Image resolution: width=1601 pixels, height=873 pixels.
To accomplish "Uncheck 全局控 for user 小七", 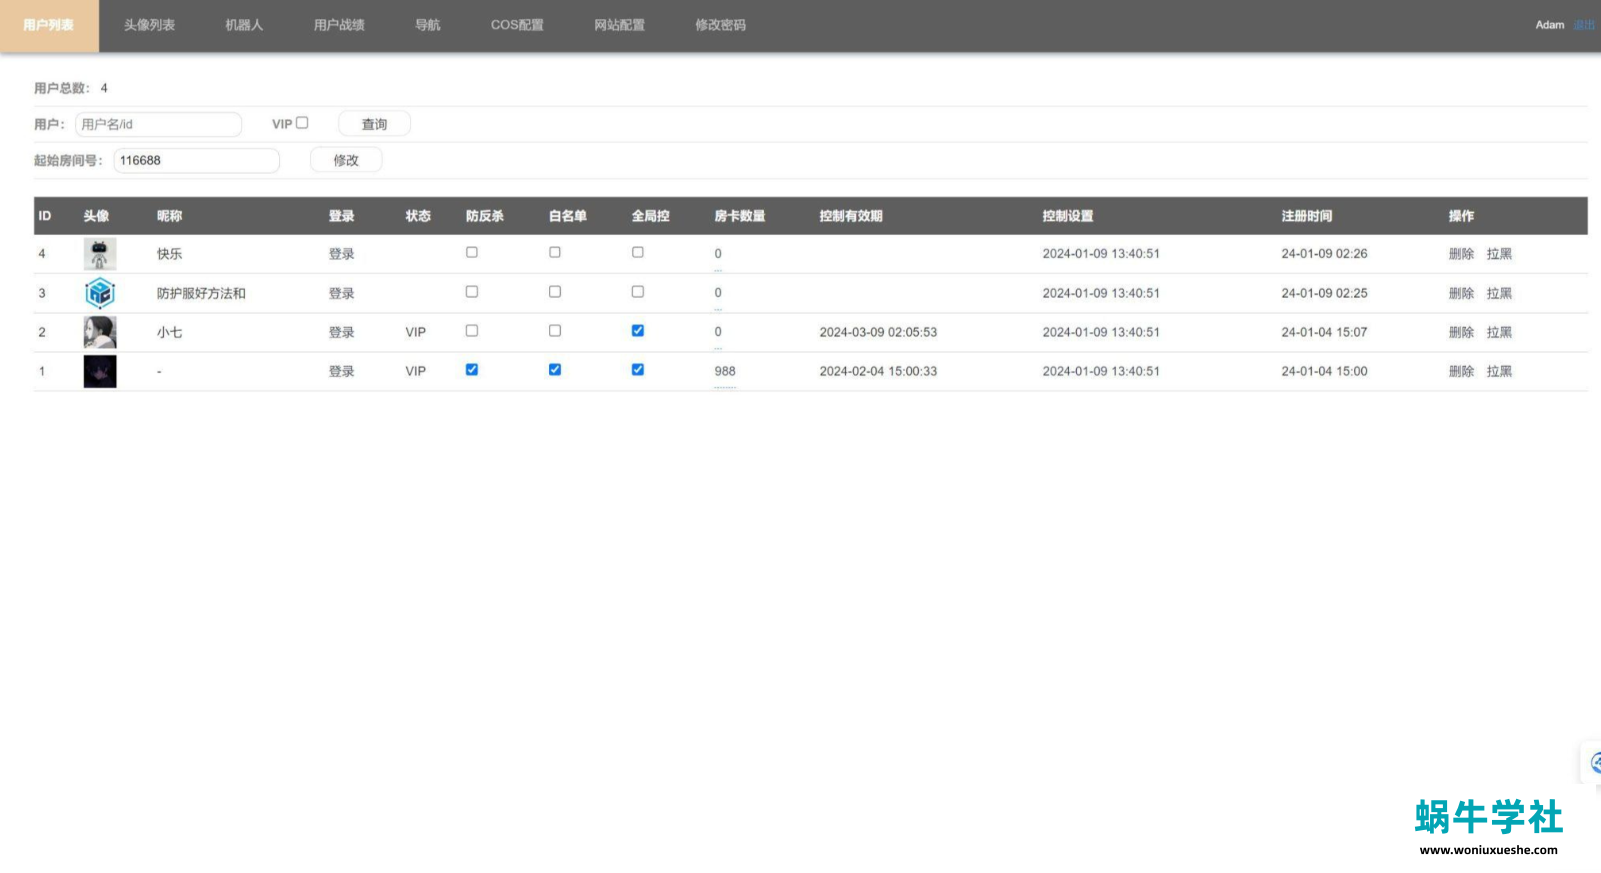I will tap(638, 331).
